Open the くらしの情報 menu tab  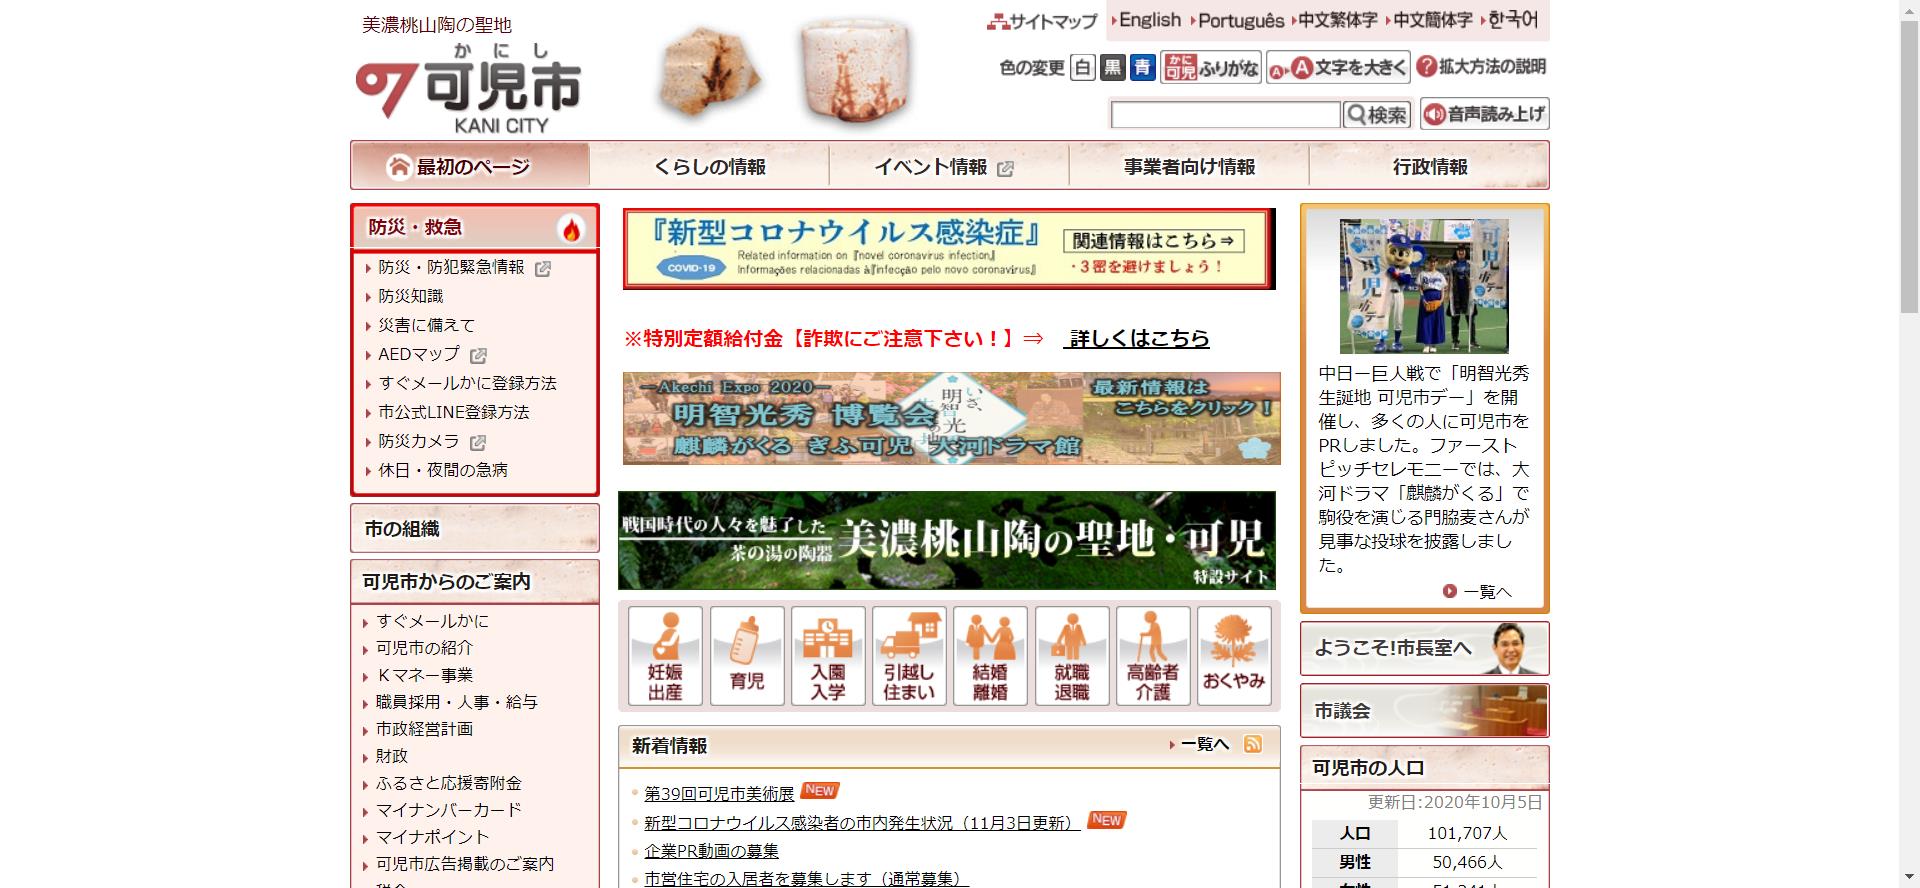click(x=710, y=166)
